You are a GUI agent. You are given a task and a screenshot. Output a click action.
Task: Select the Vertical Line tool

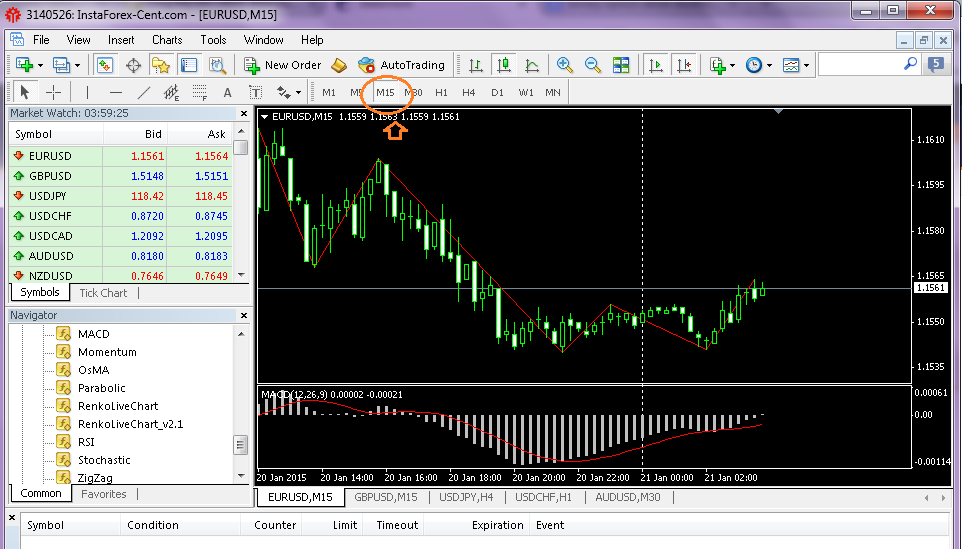click(88, 93)
